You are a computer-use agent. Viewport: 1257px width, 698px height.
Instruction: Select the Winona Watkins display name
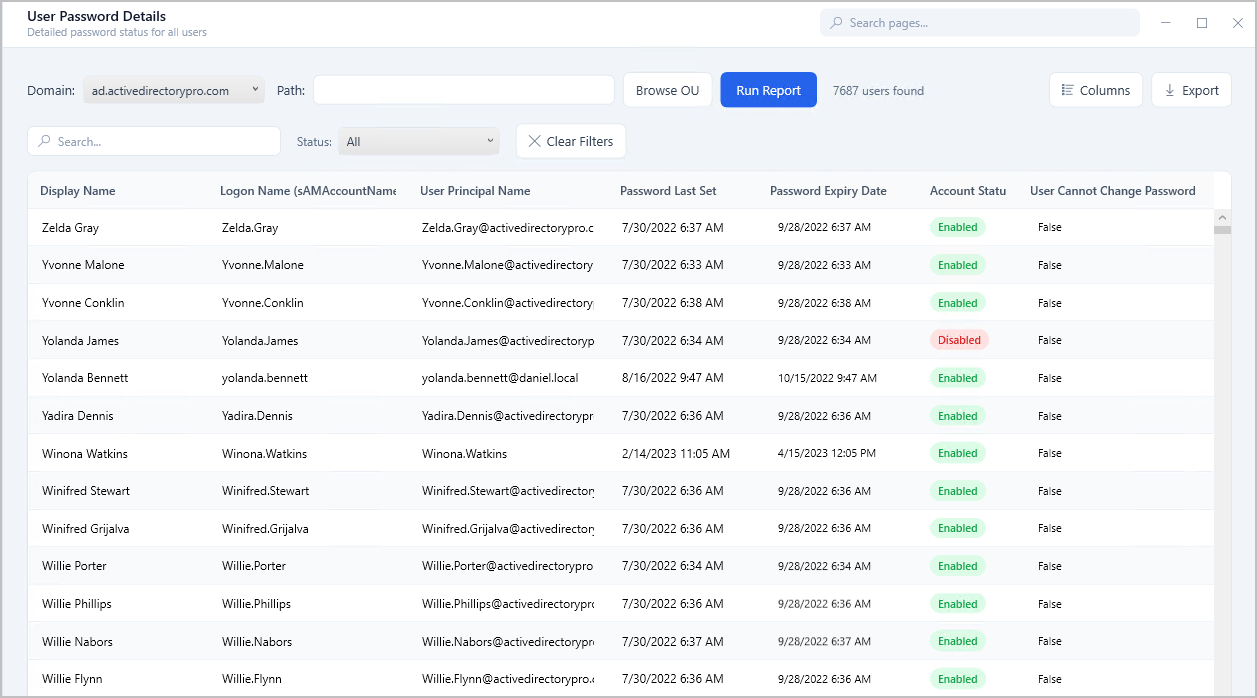[84, 454]
